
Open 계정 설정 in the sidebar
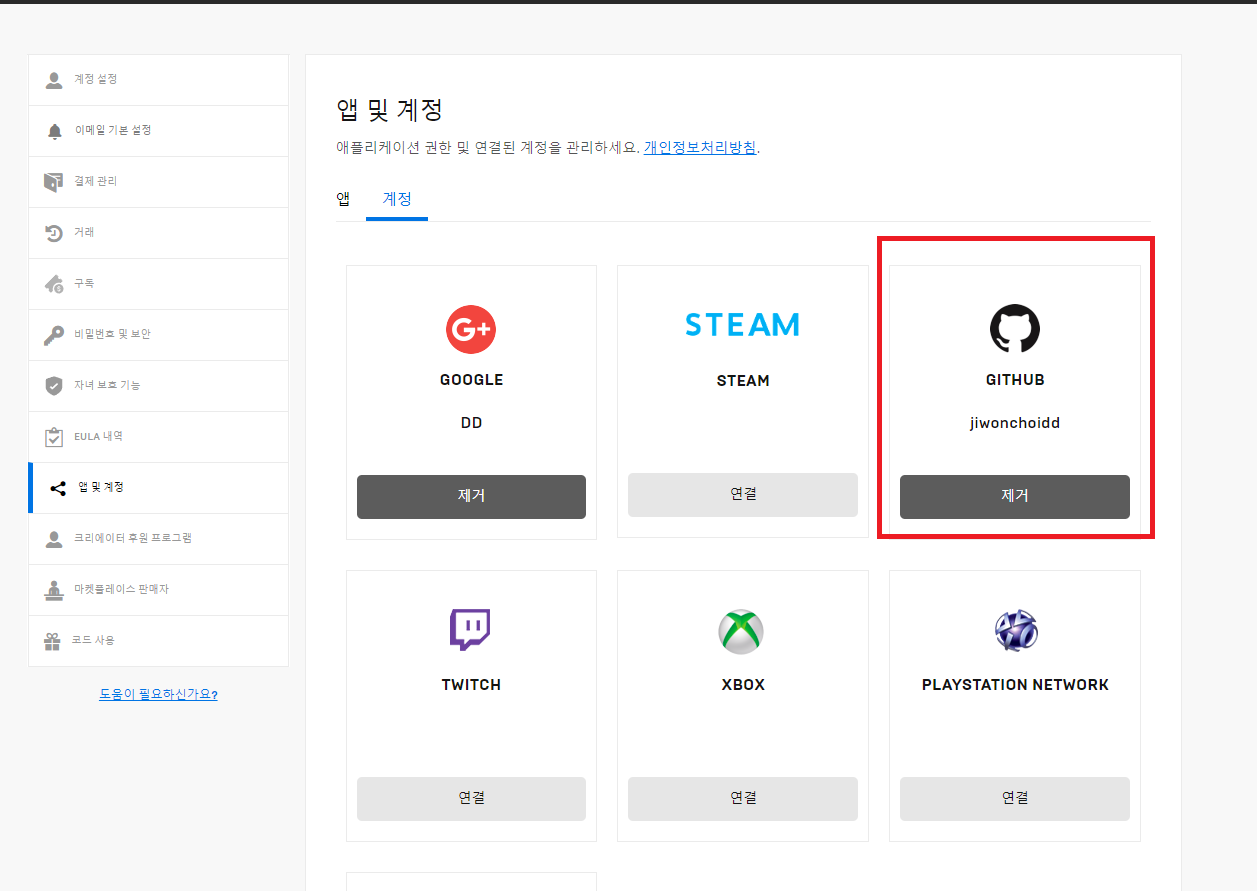click(158, 80)
